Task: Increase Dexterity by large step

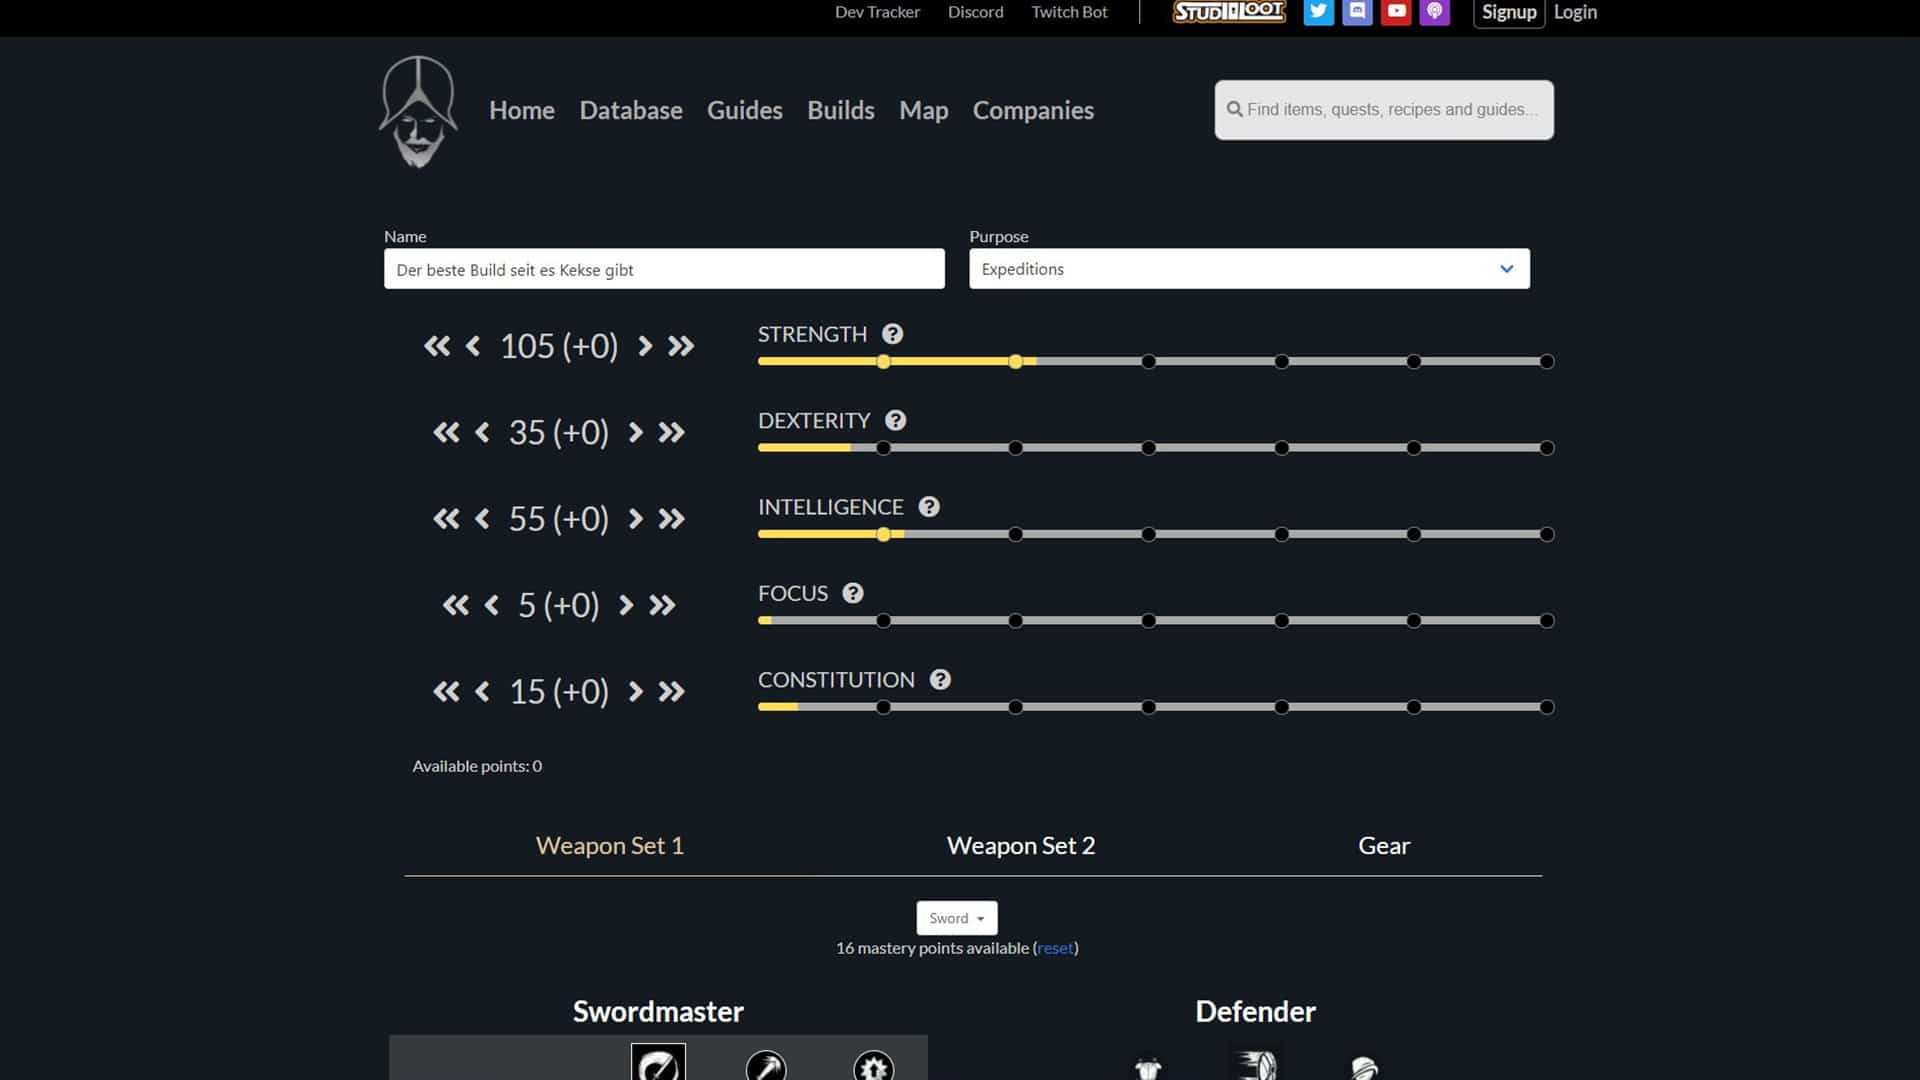Action: tap(671, 432)
